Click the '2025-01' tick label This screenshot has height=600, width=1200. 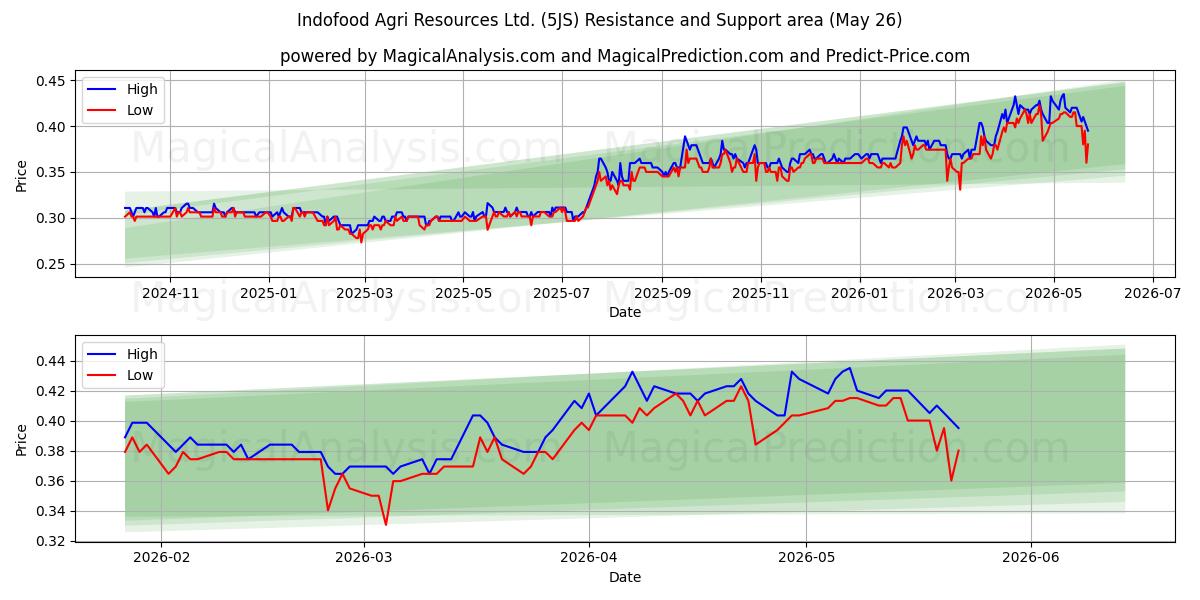tap(268, 293)
